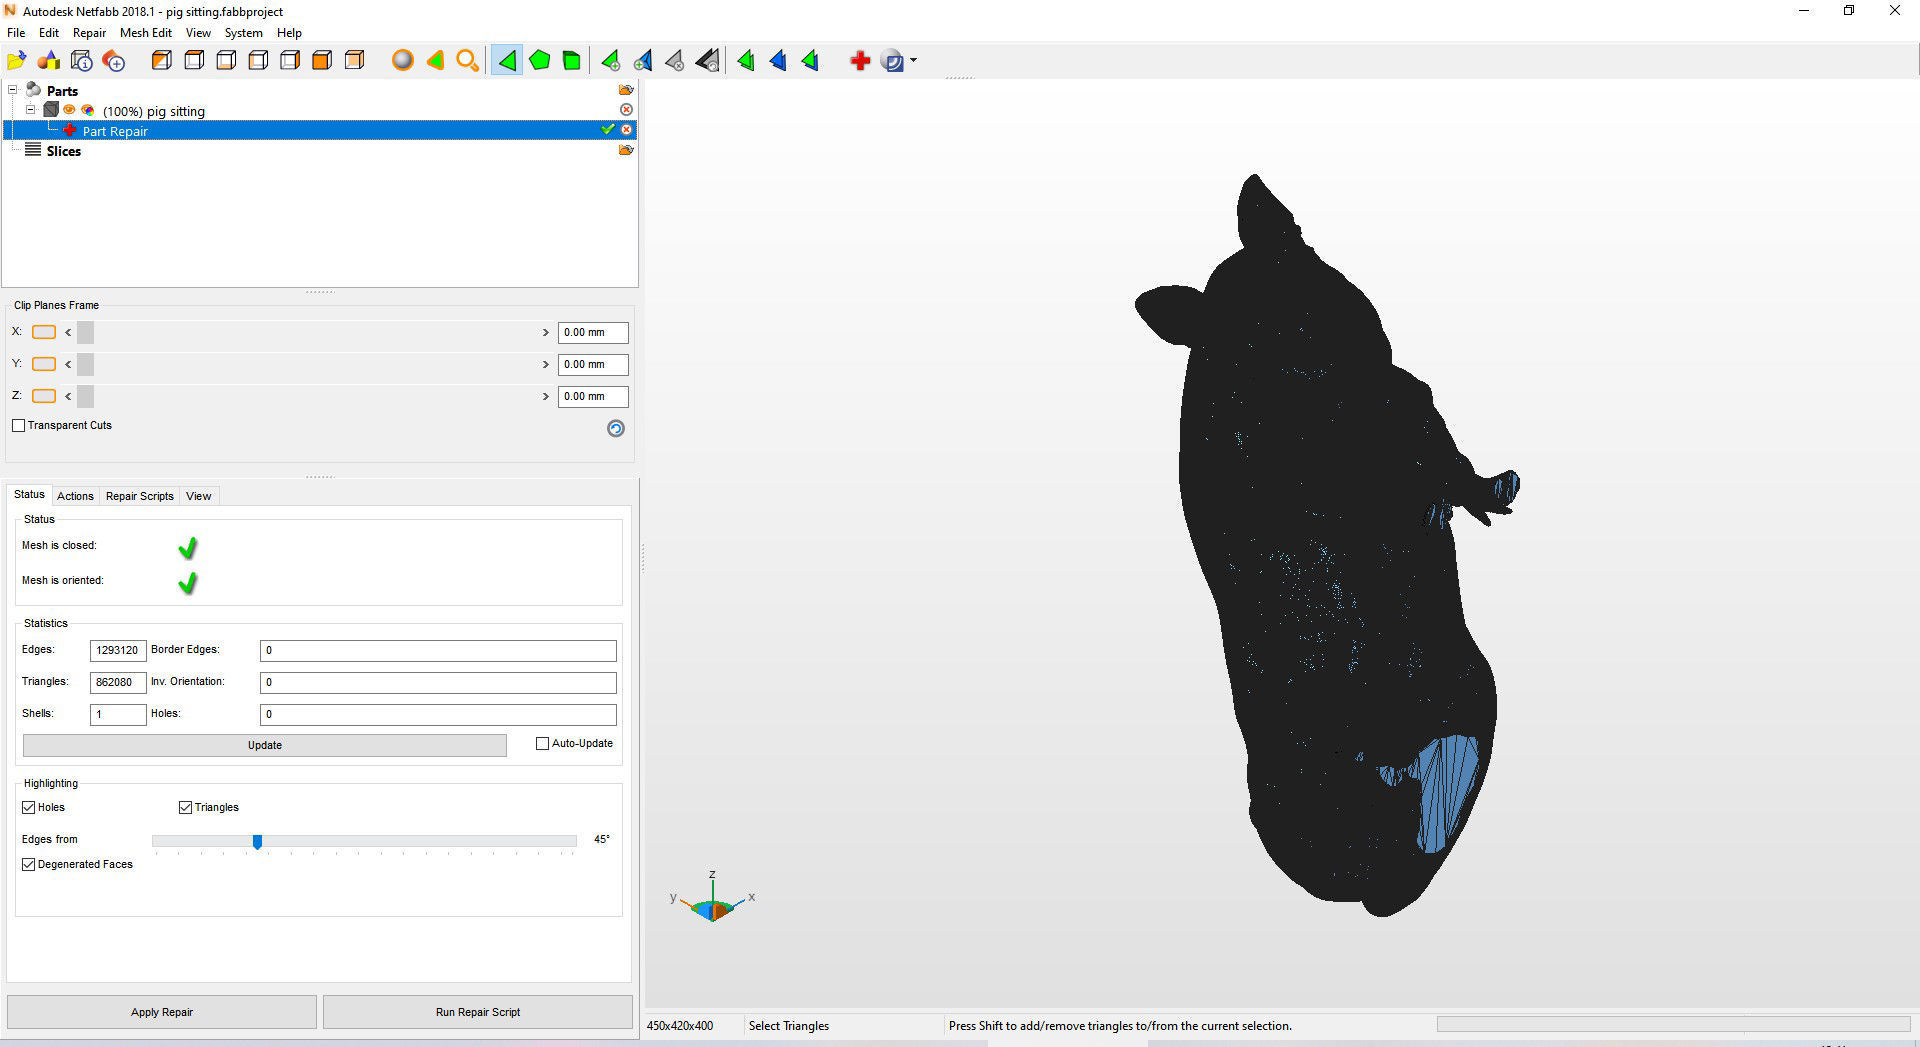Click the Update statistics button

click(x=265, y=745)
